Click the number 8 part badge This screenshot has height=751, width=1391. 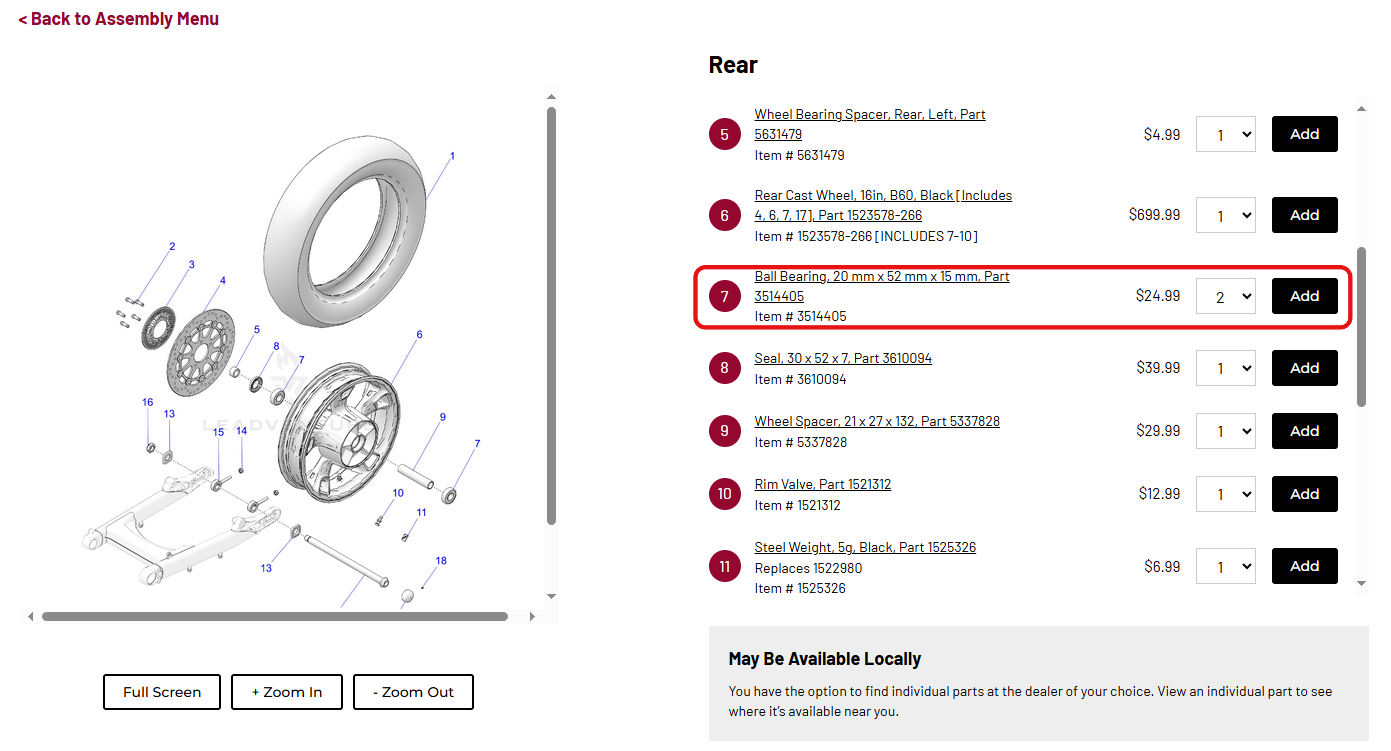click(x=725, y=368)
